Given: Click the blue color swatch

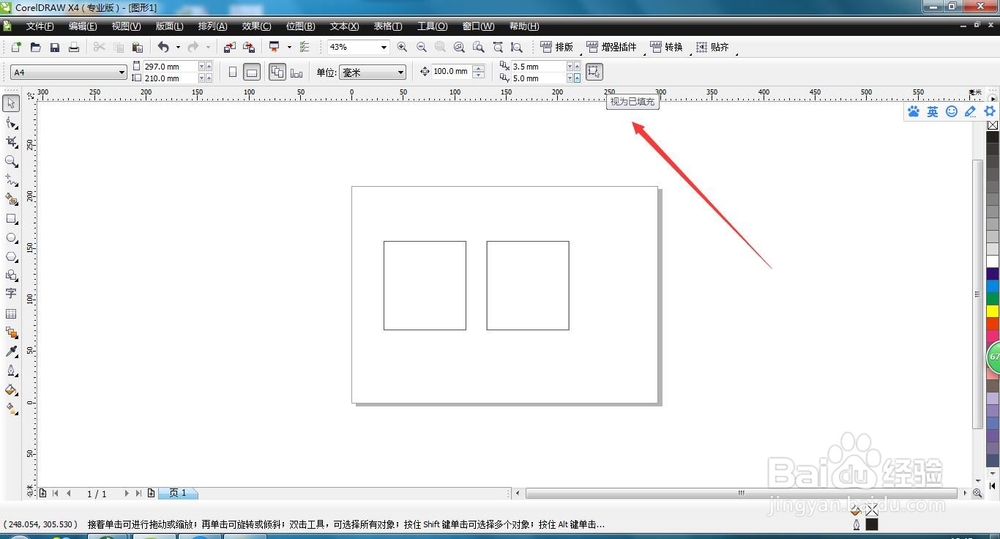Looking at the screenshot, I should [x=993, y=286].
